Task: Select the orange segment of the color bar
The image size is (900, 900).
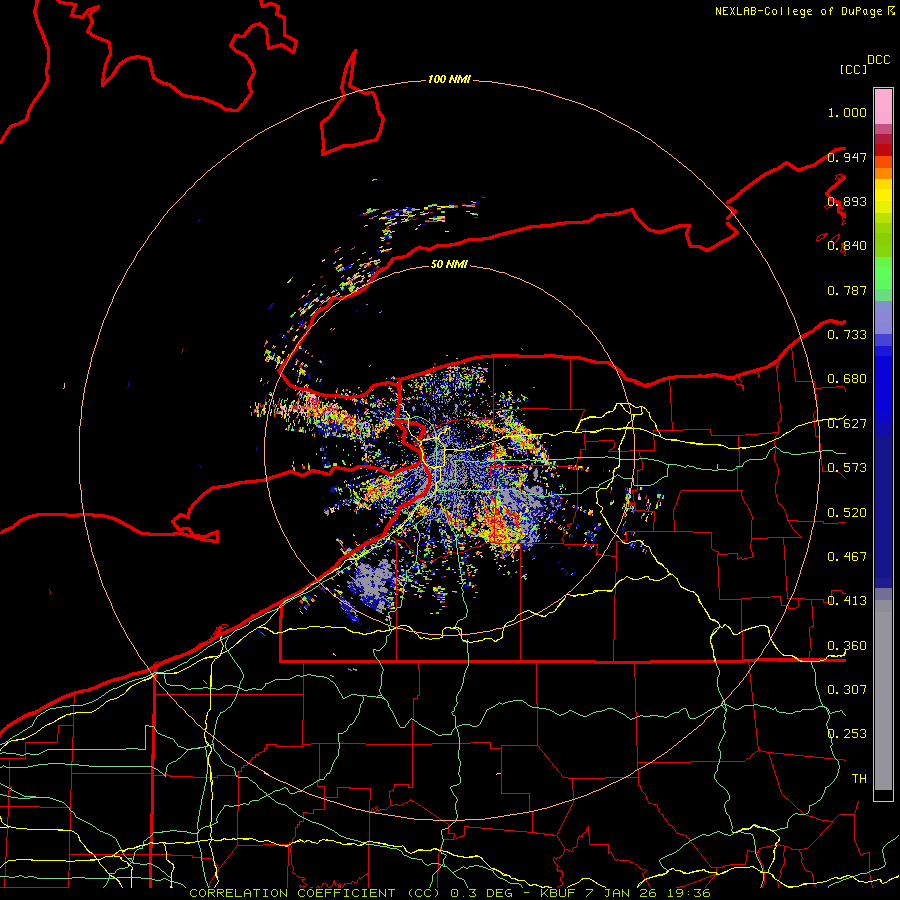Action: point(883,173)
